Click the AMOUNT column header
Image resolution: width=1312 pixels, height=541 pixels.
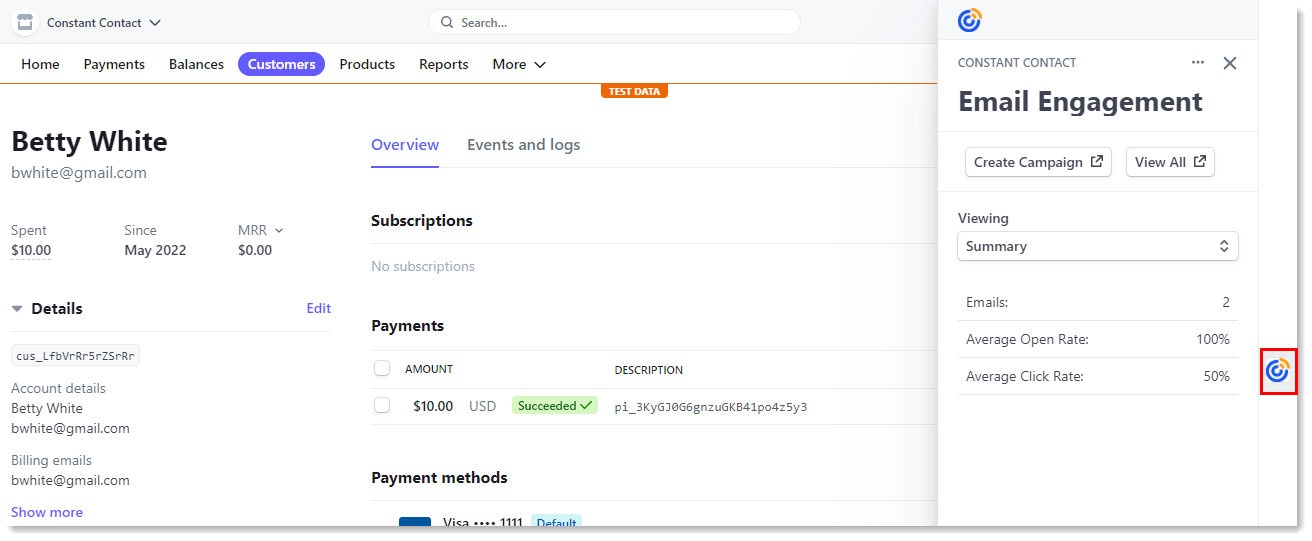coord(429,369)
